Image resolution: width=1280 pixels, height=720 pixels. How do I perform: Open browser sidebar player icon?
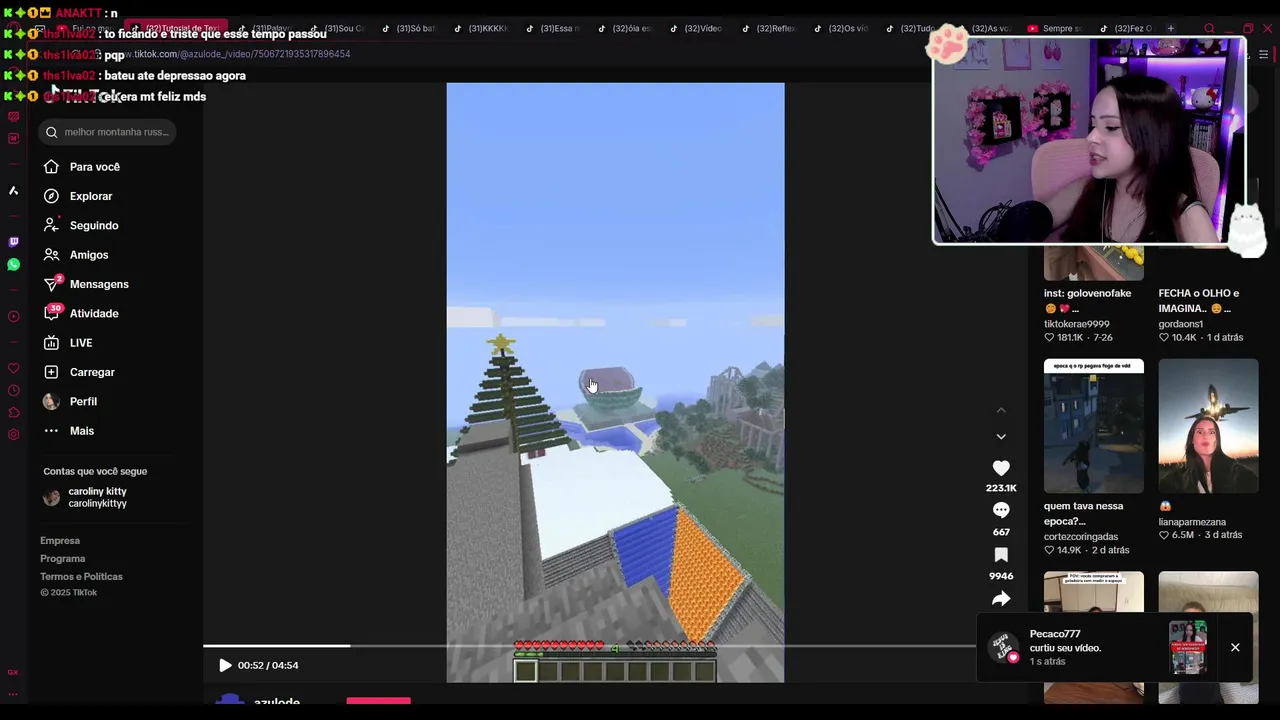[13, 317]
